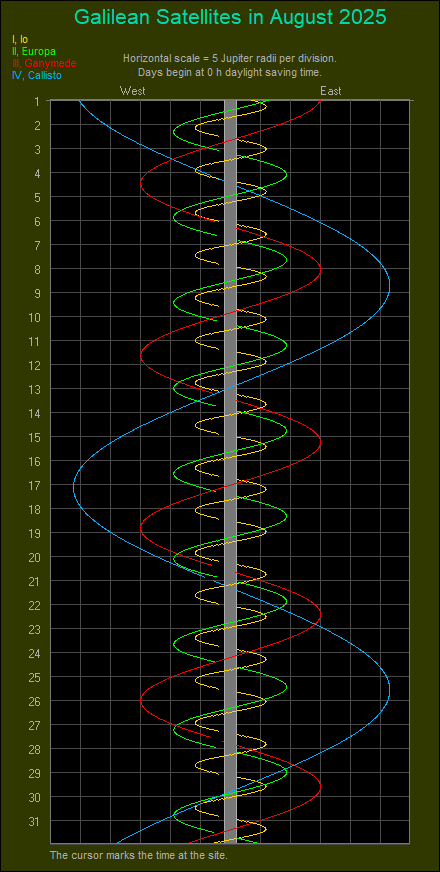
Task: Click day label 7 on the axis
Action: (x=37, y=245)
